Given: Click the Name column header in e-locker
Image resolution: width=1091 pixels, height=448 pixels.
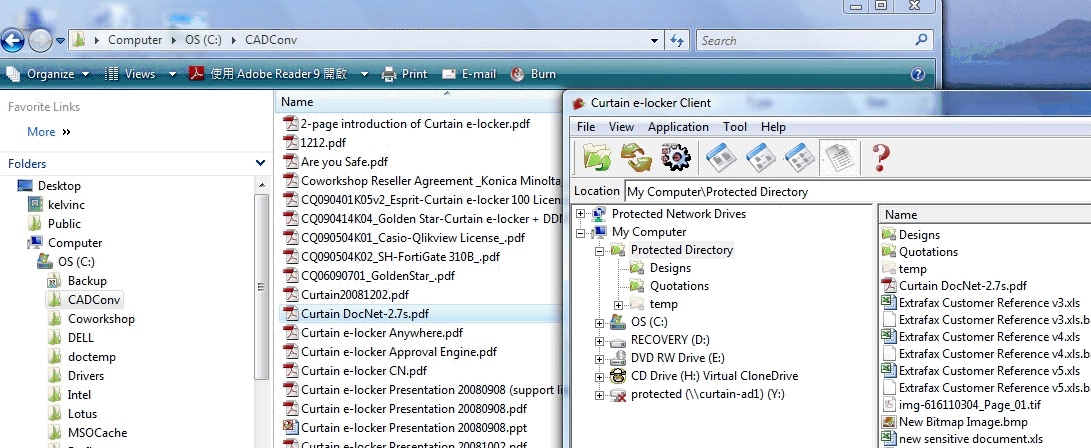Looking at the screenshot, I should pos(901,215).
